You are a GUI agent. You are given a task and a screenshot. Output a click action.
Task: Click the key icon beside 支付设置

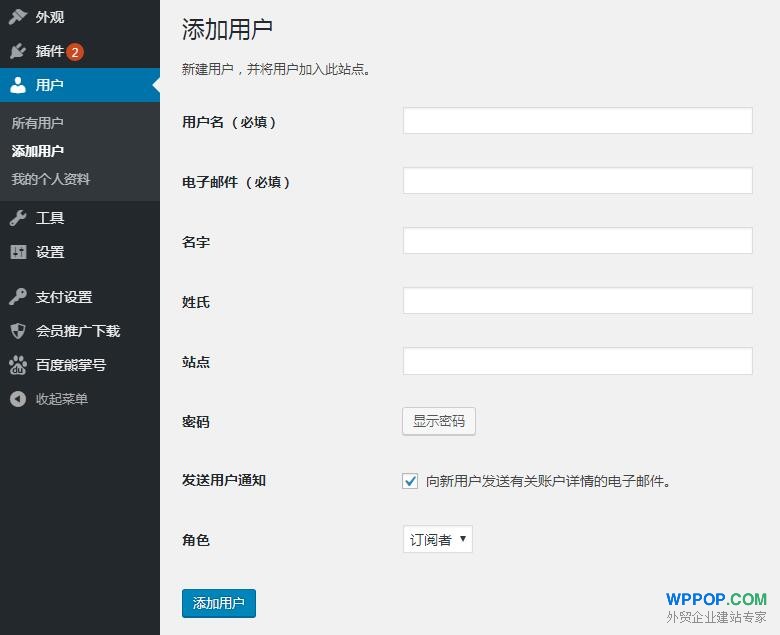[x=18, y=297]
